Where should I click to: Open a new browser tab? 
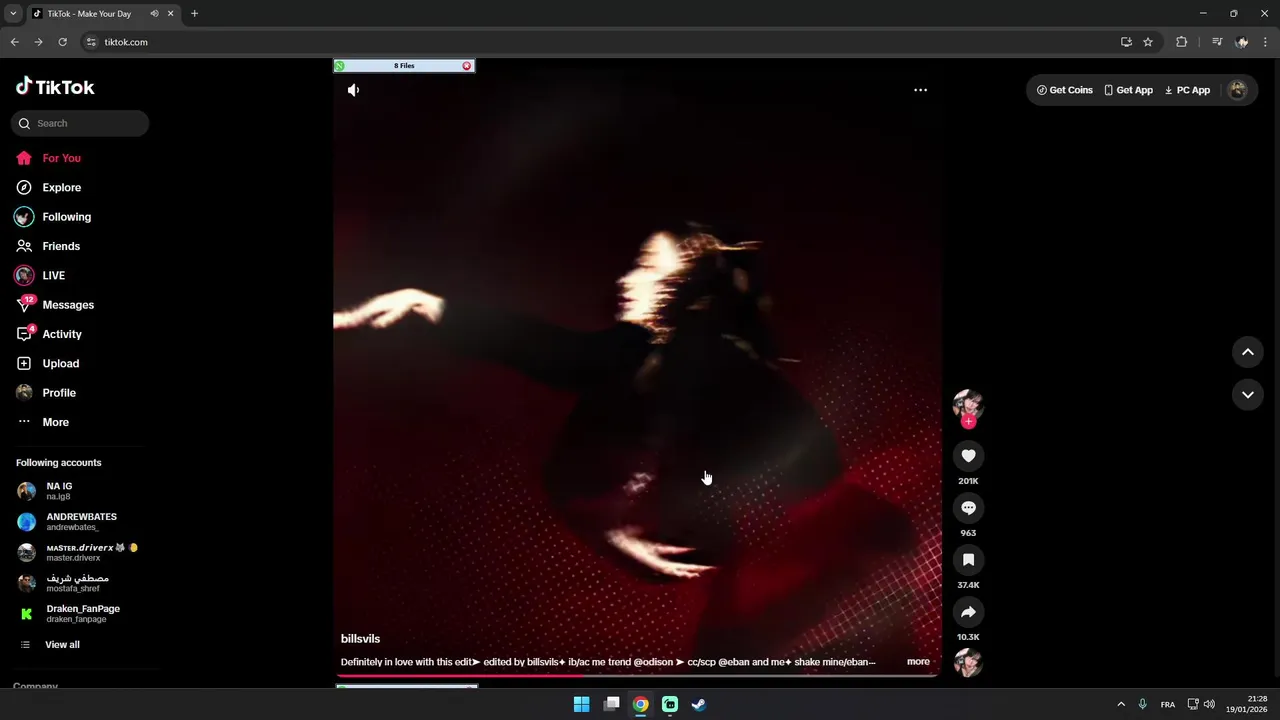tap(194, 14)
